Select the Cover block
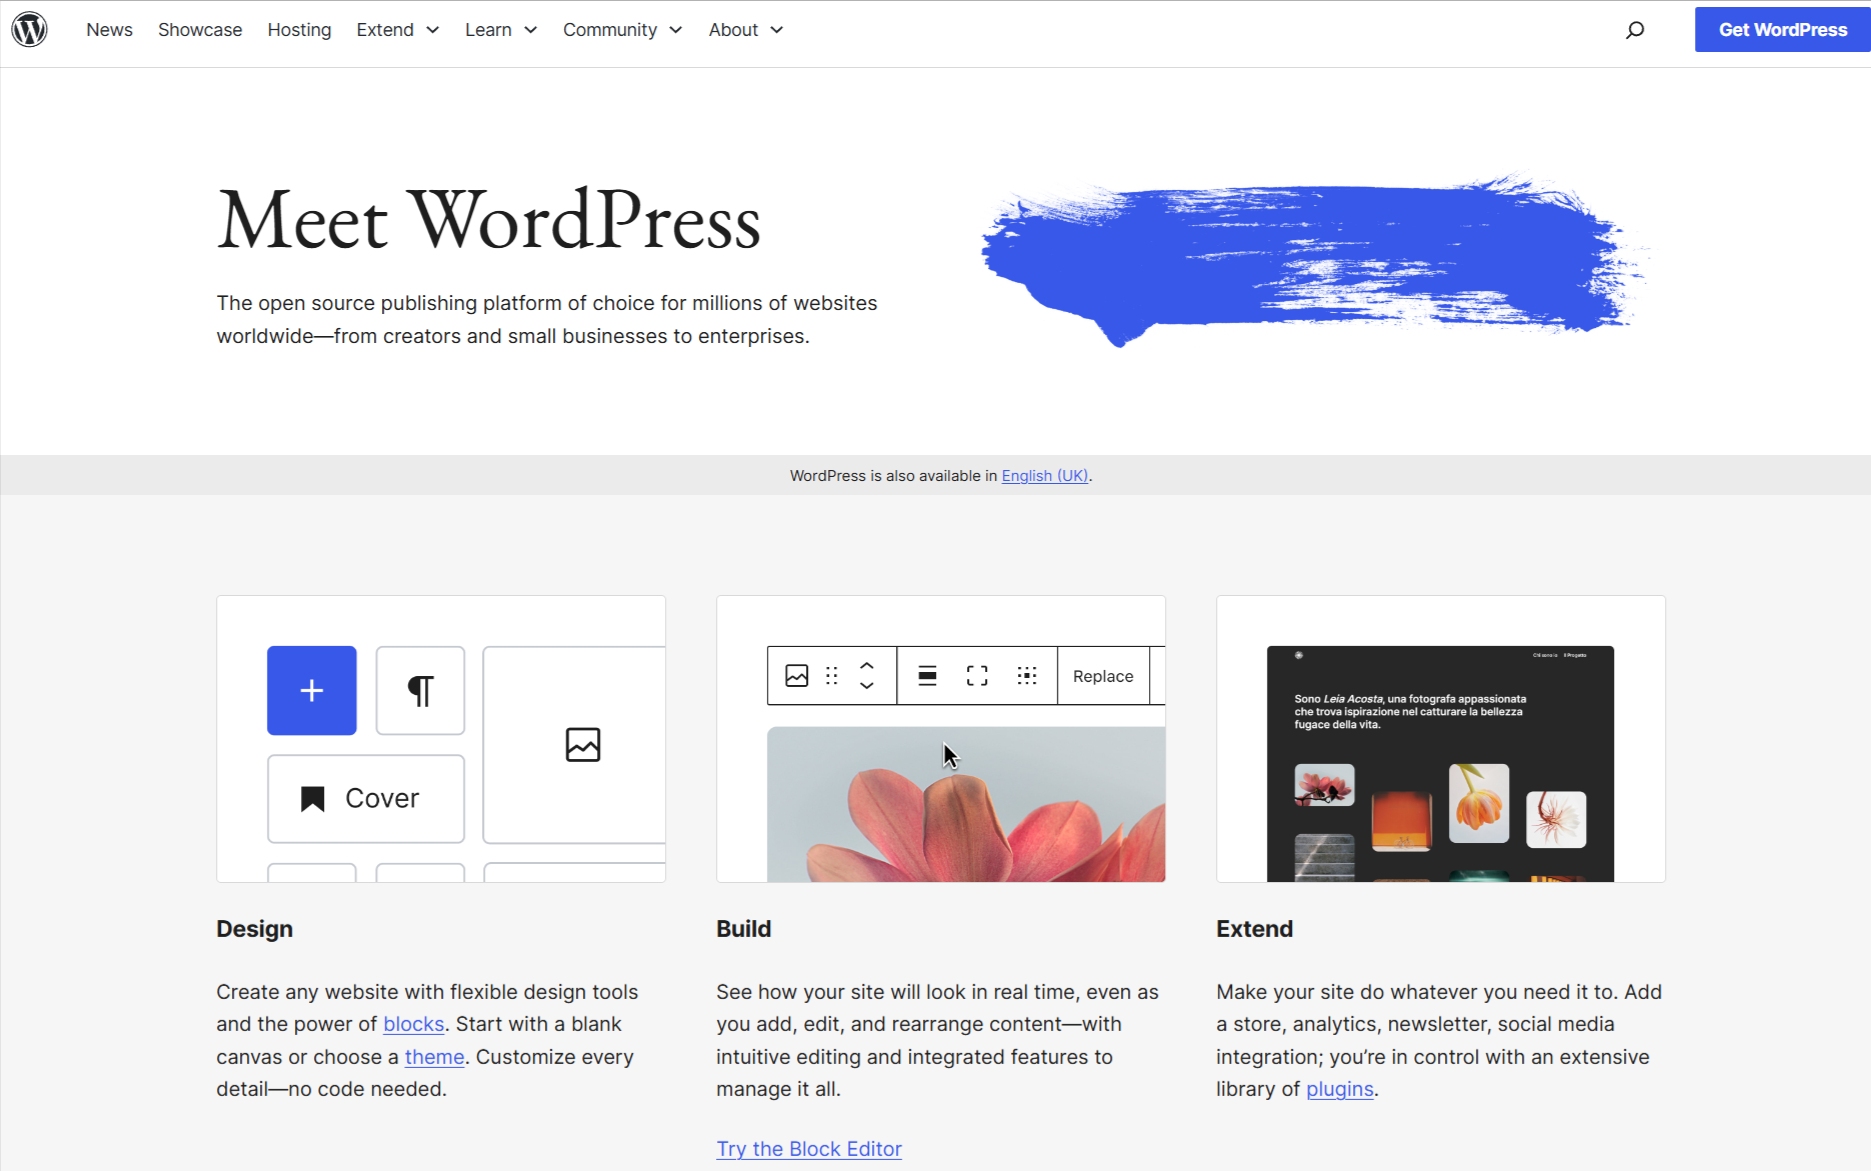 [365, 798]
